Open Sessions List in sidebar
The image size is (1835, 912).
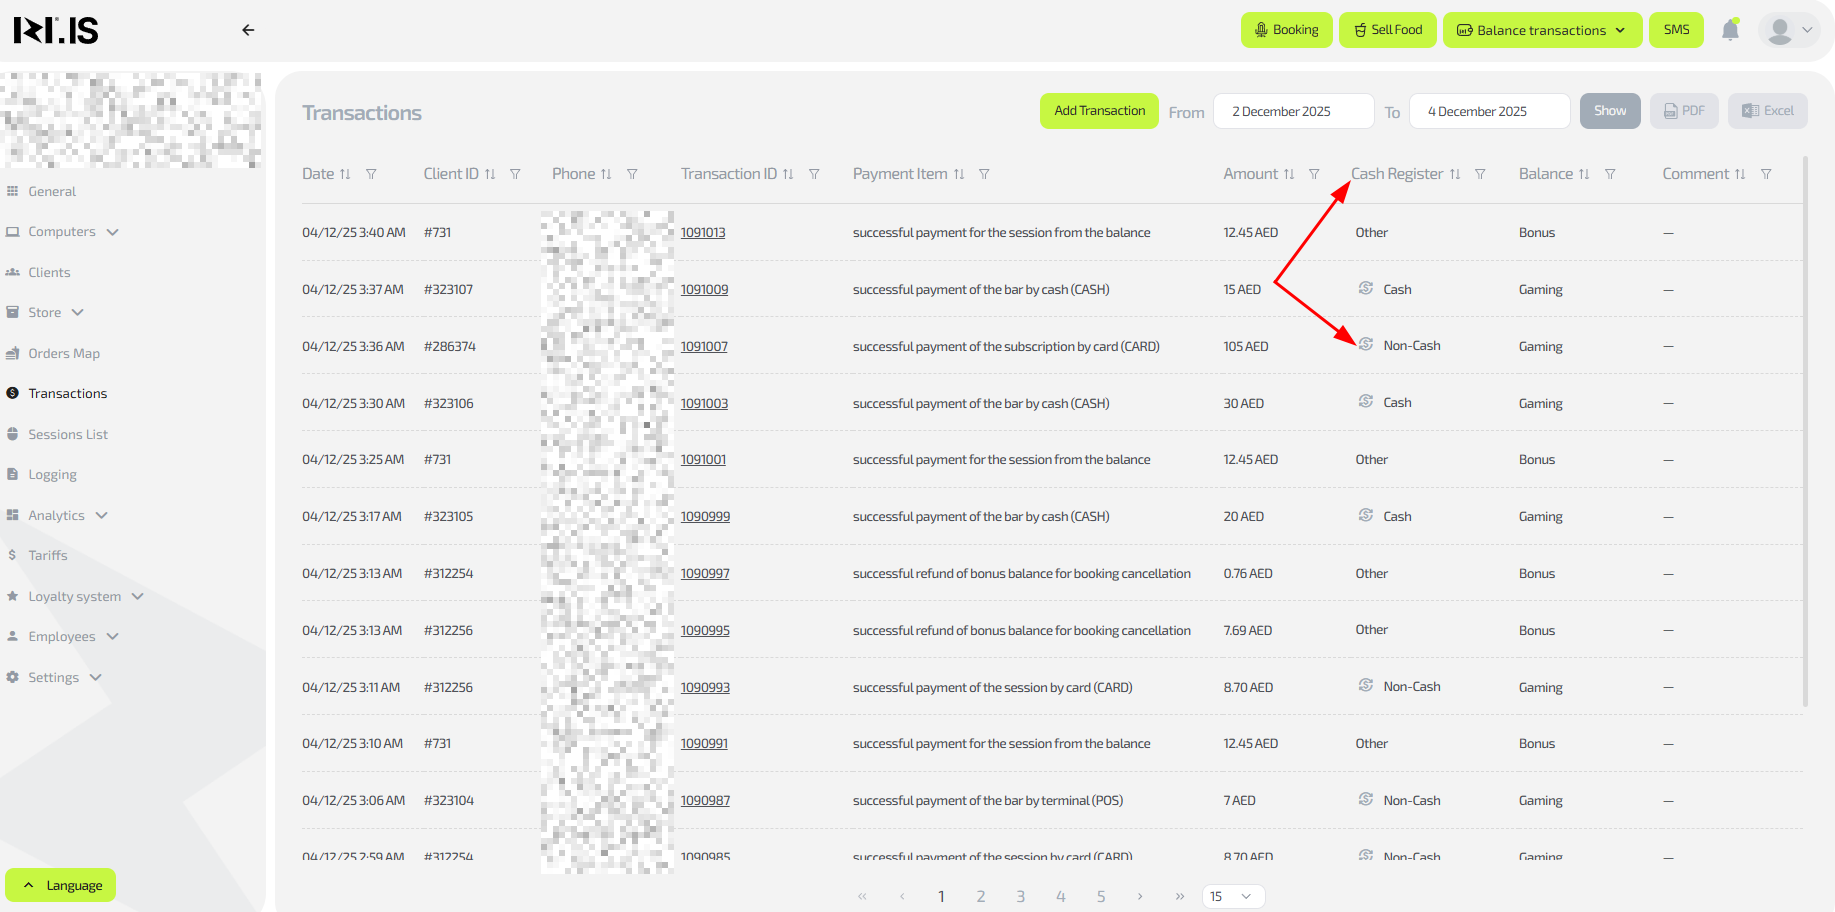pyautogui.click(x=68, y=434)
